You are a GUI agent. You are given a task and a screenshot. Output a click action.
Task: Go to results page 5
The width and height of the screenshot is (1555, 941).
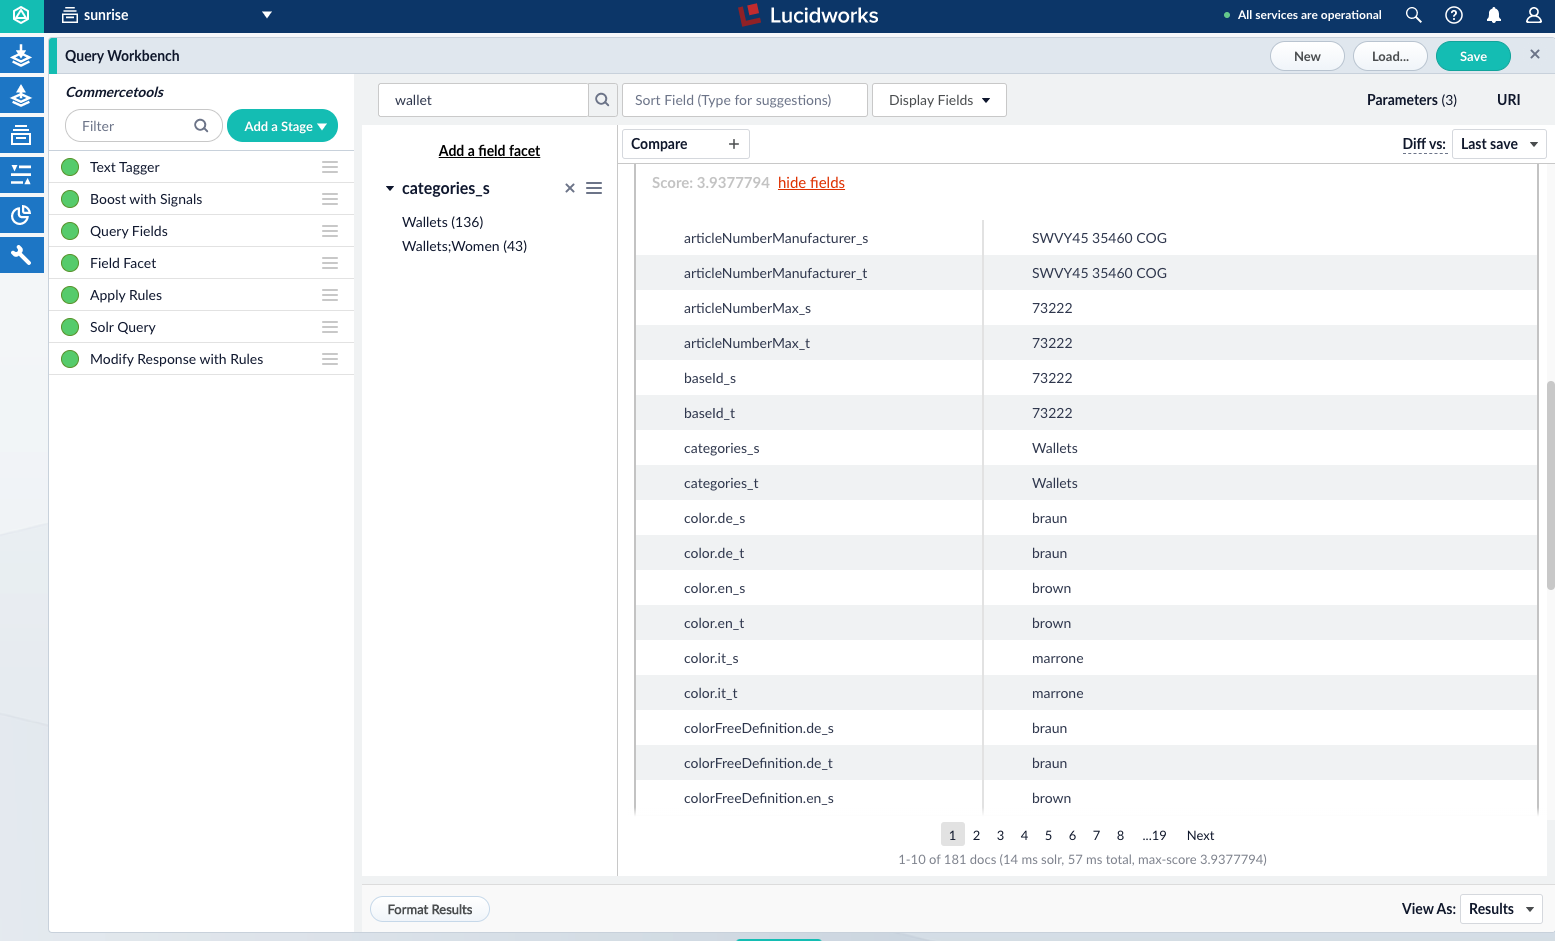[x=1048, y=835]
